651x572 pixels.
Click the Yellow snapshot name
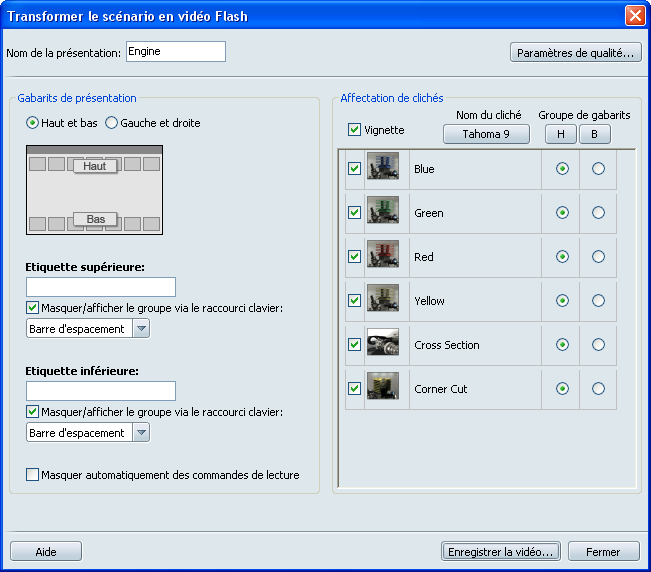tap(429, 301)
